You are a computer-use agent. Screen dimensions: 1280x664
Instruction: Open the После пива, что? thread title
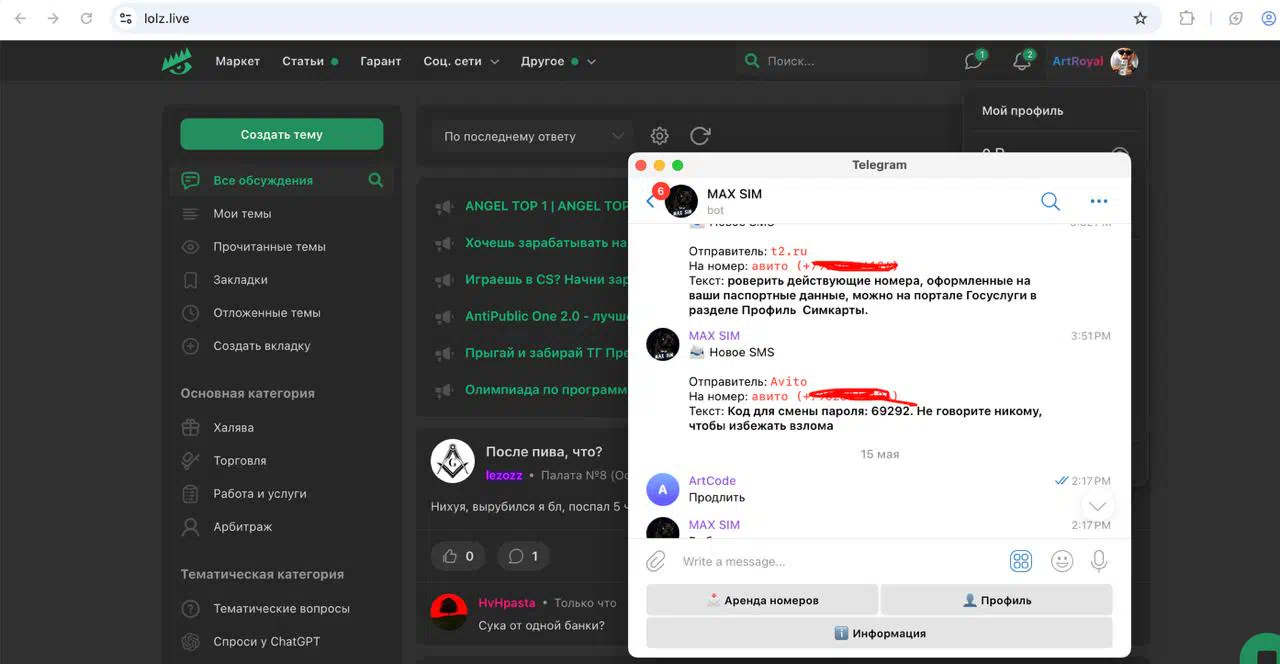(x=544, y=452)
